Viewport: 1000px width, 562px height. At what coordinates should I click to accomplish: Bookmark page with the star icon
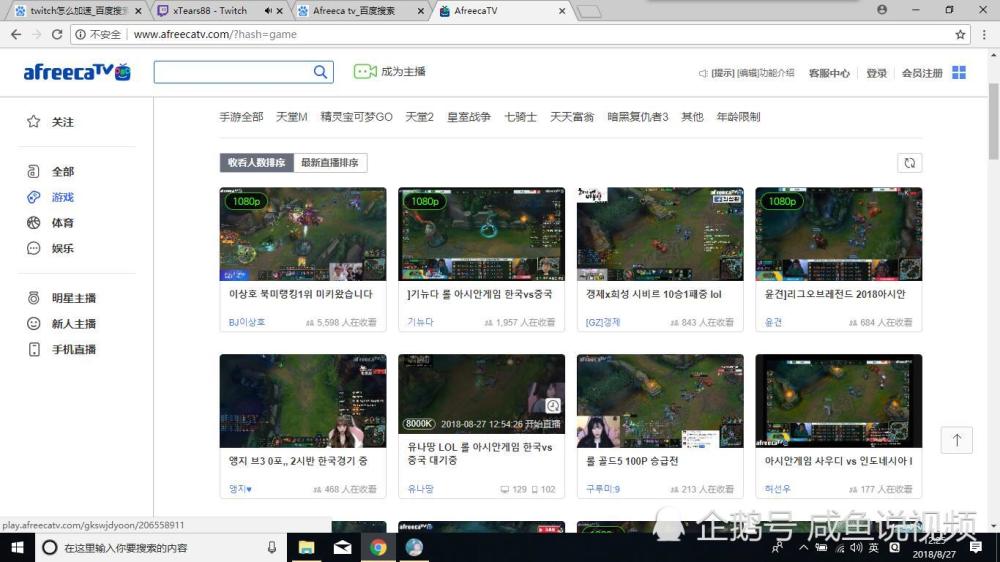tap(960, 34)
